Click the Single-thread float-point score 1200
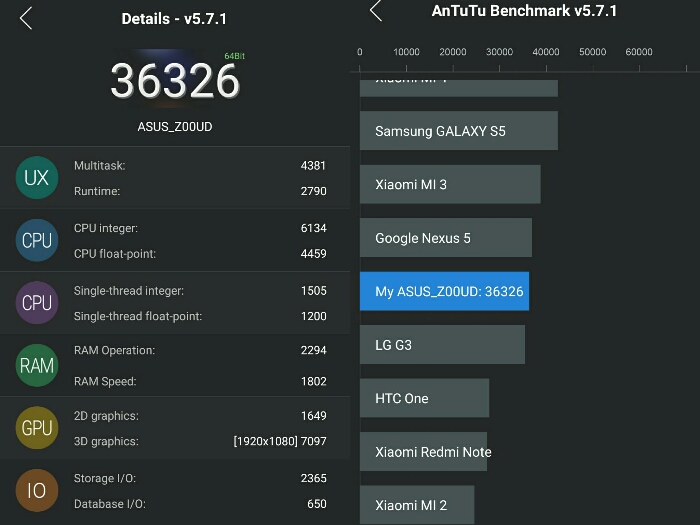 (313, 316)
